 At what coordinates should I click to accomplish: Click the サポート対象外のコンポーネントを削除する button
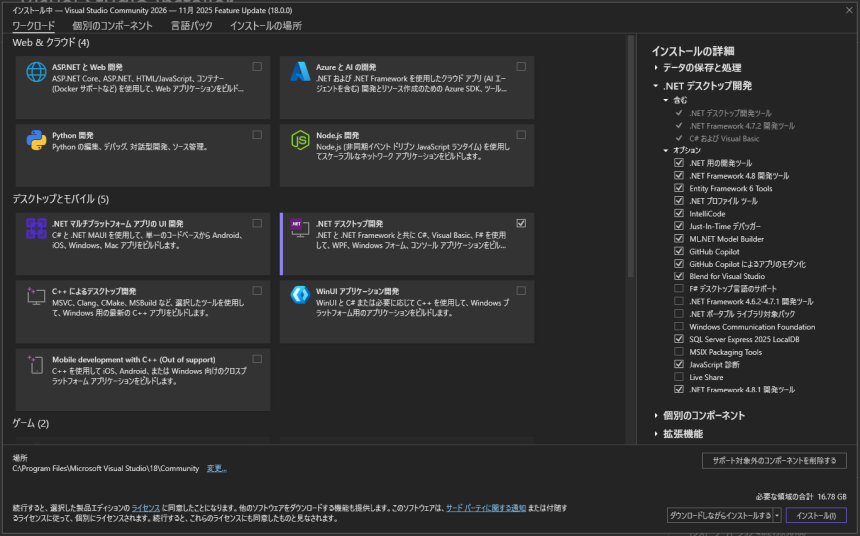[774, 461]
